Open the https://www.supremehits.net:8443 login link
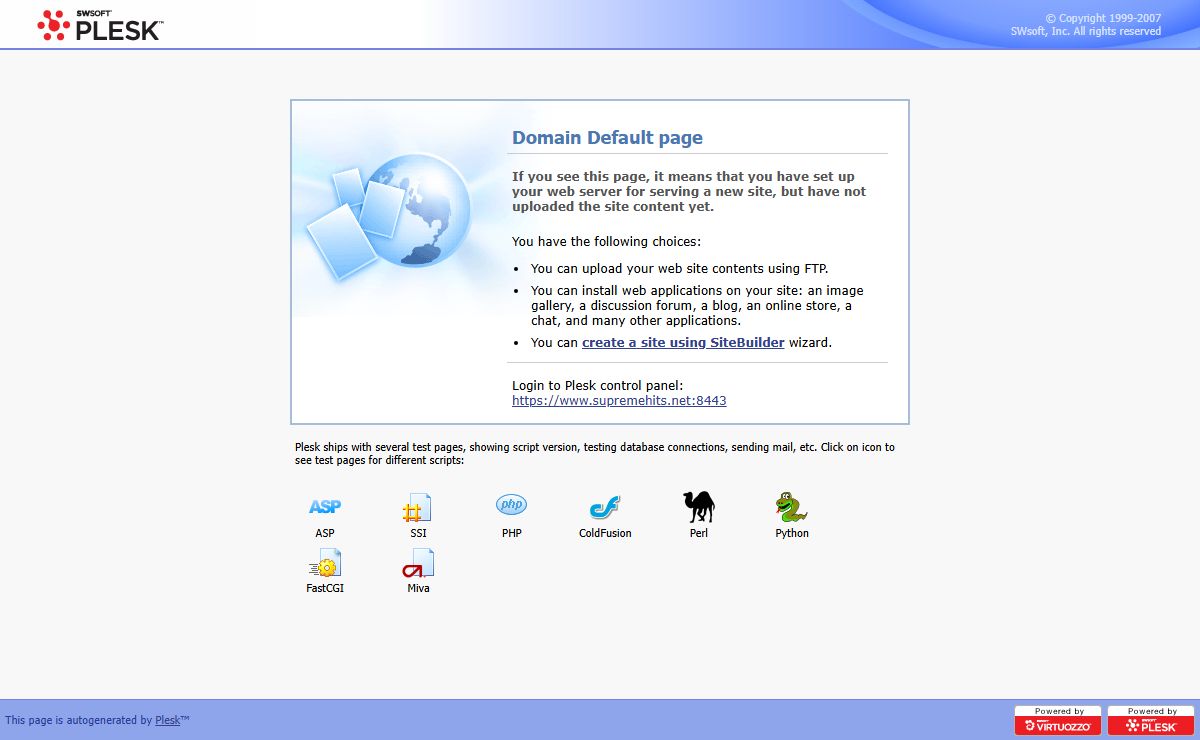 [619, 400]
